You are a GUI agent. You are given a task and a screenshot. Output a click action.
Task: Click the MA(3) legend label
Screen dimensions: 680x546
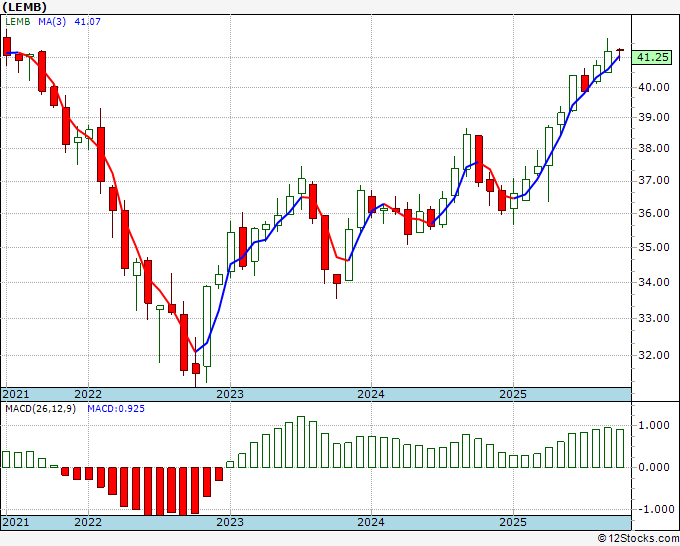point(52,22)
